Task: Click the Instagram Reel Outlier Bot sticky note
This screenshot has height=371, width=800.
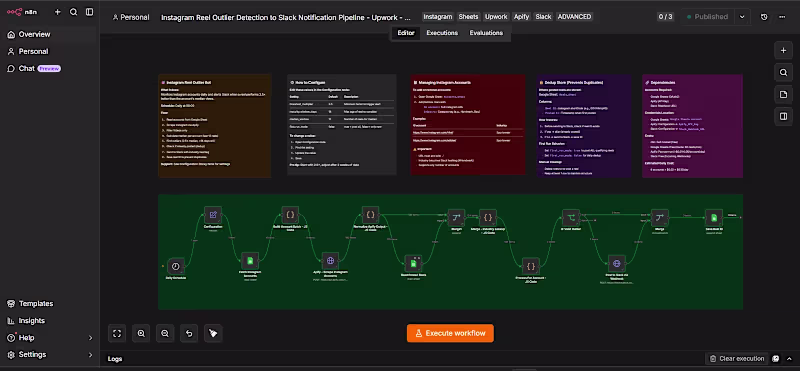Action: click(x=215, y=126)
